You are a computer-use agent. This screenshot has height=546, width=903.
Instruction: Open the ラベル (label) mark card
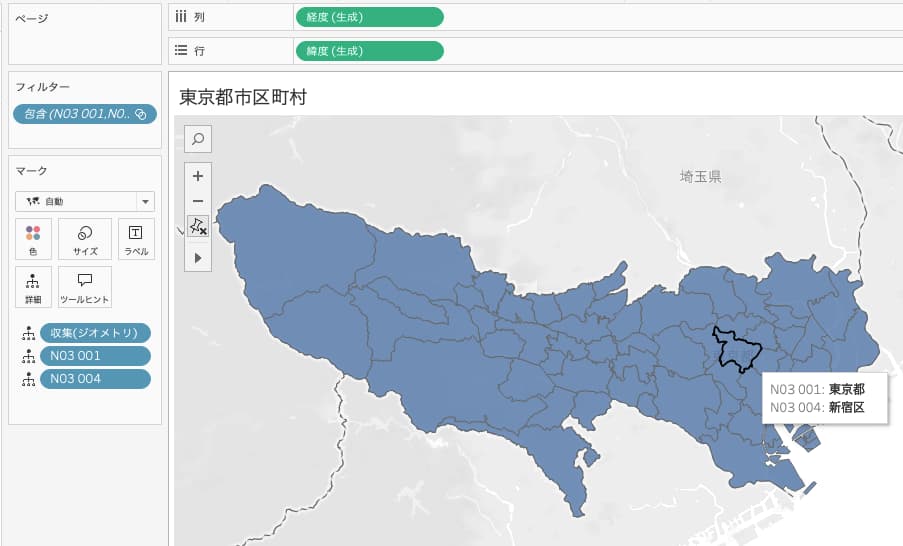136,239
